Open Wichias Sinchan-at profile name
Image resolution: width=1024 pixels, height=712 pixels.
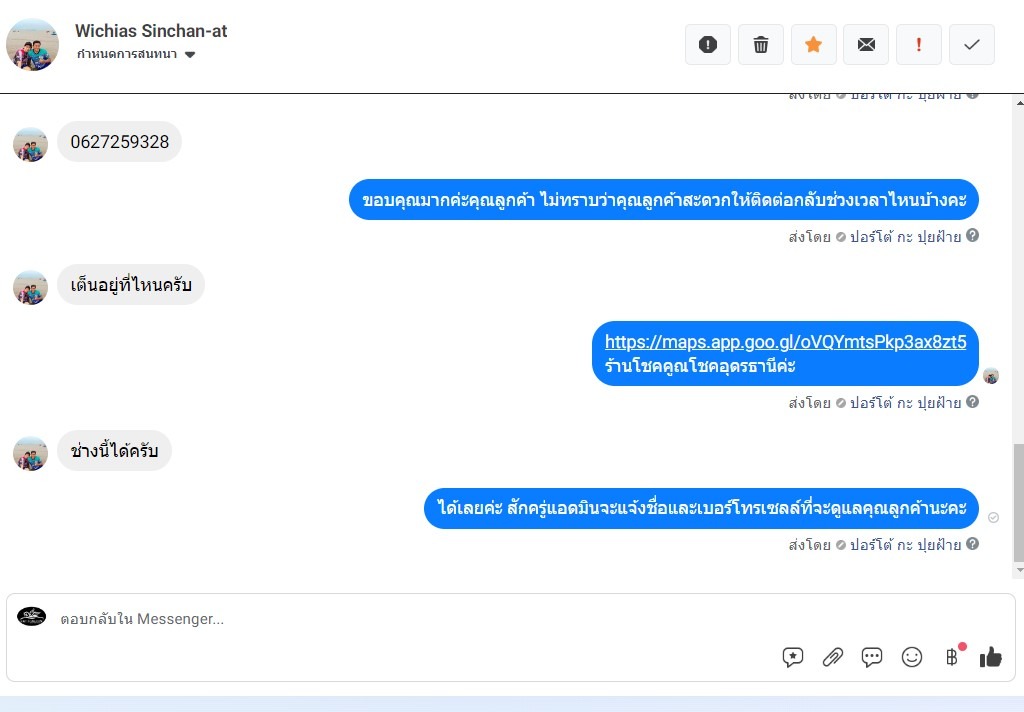click(x=151, y=31)
